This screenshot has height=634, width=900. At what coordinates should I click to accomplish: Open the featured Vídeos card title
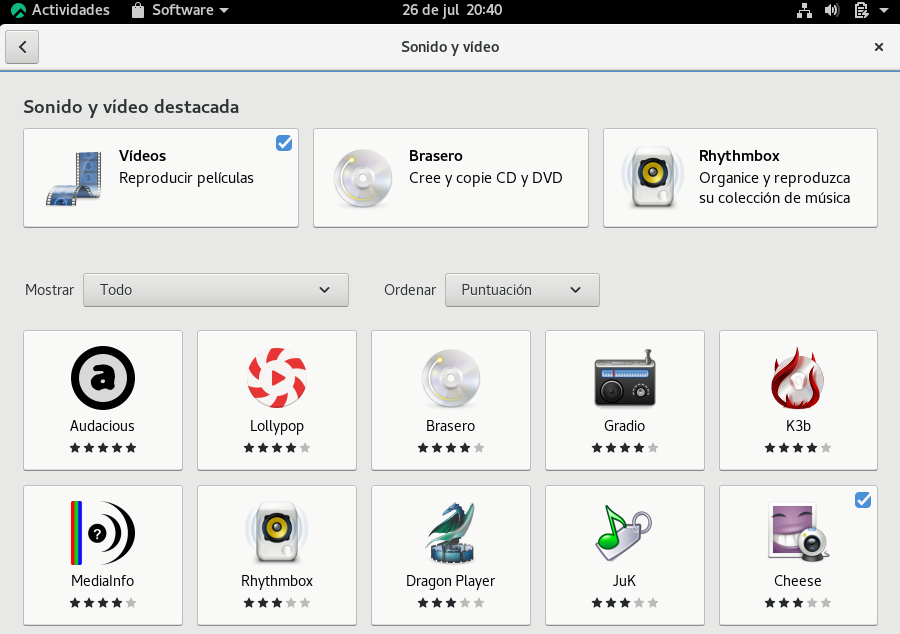tap(142, 156)
